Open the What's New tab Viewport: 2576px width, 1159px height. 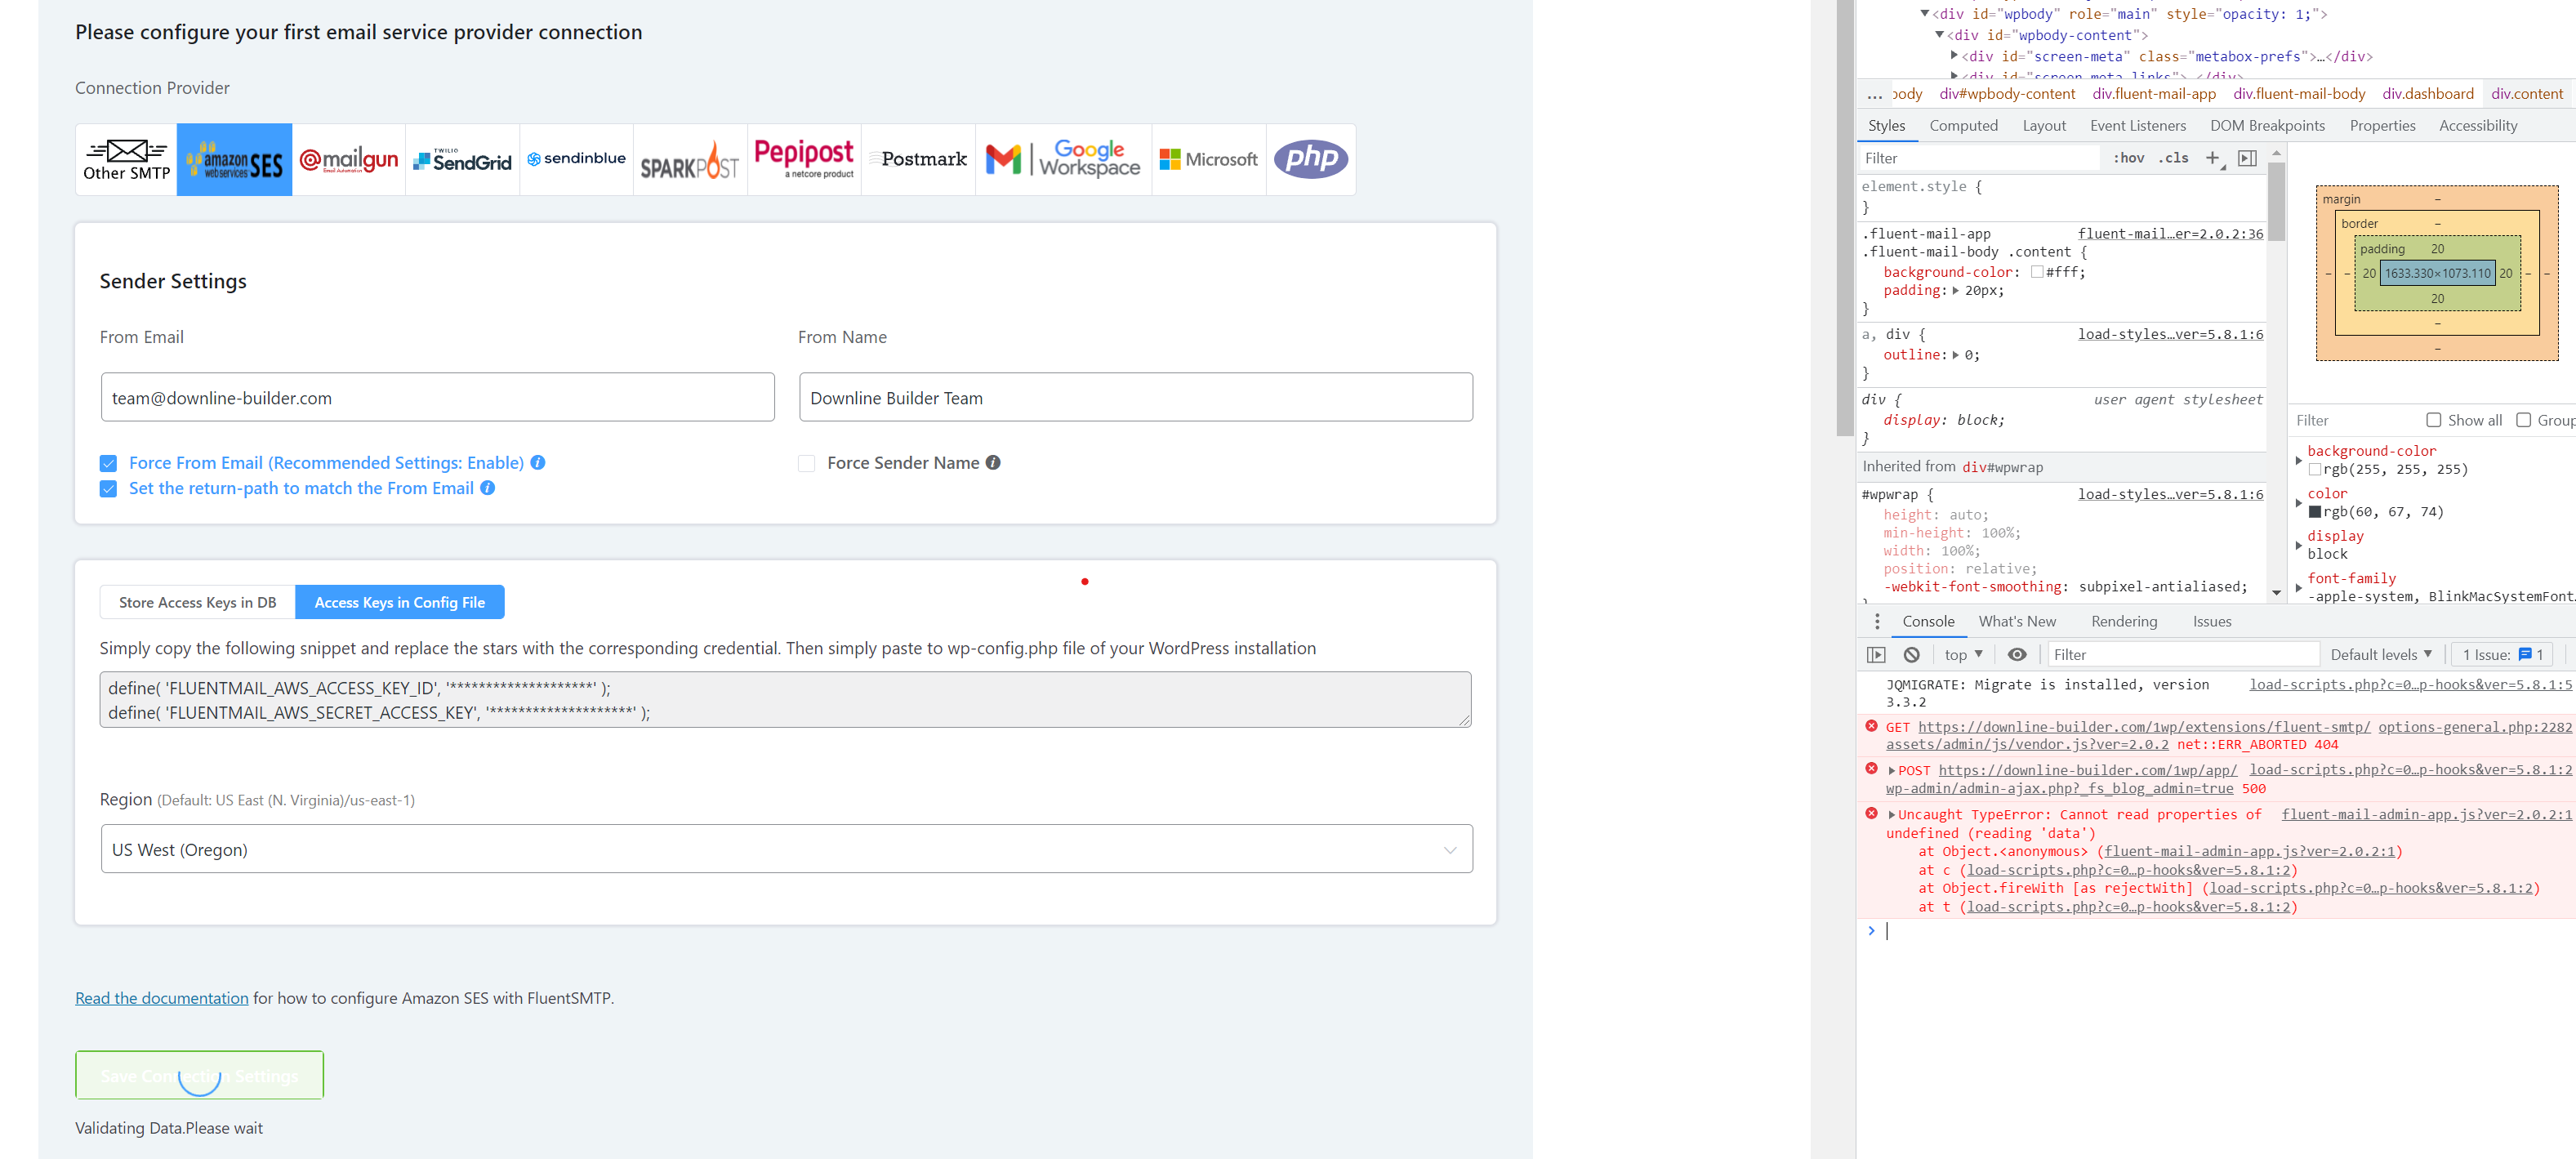(2017, 621)
